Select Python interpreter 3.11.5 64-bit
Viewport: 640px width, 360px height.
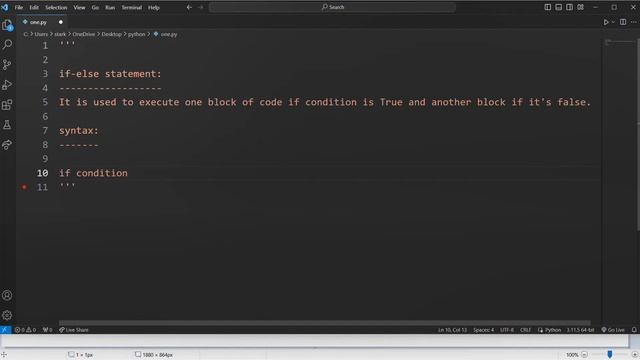(580, 330)
